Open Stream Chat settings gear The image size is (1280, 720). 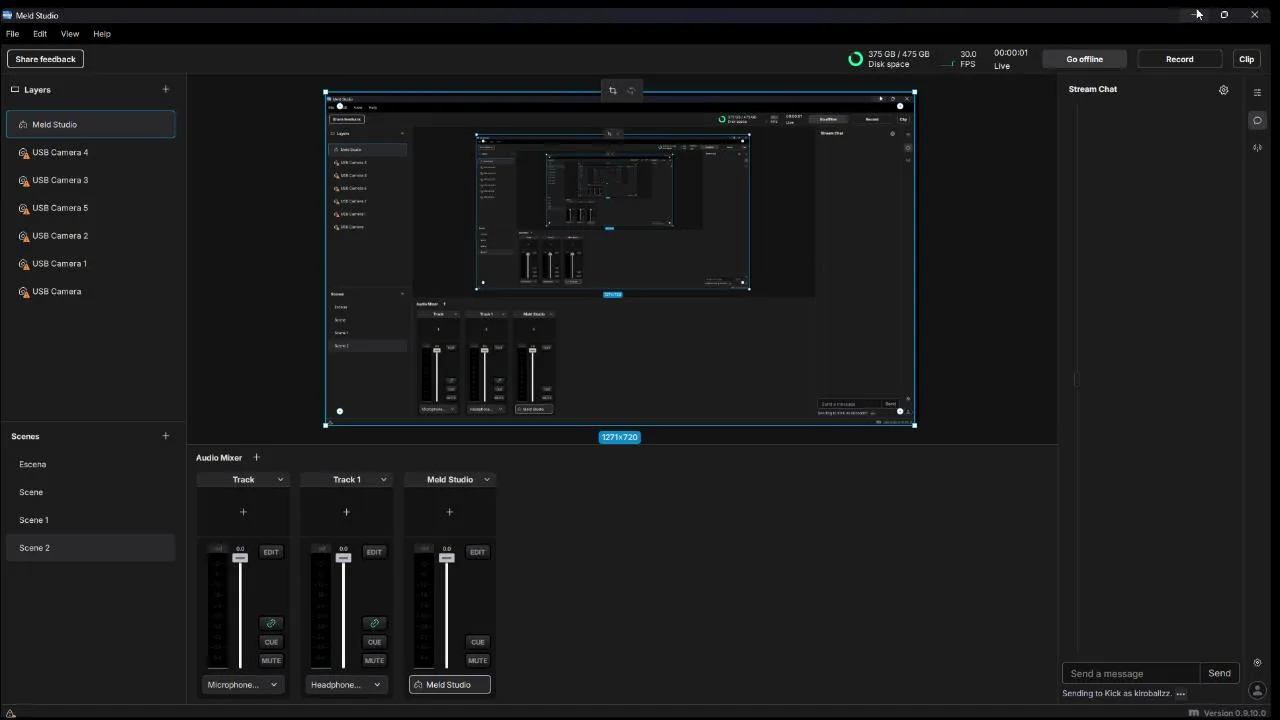tap(1223, 90)
